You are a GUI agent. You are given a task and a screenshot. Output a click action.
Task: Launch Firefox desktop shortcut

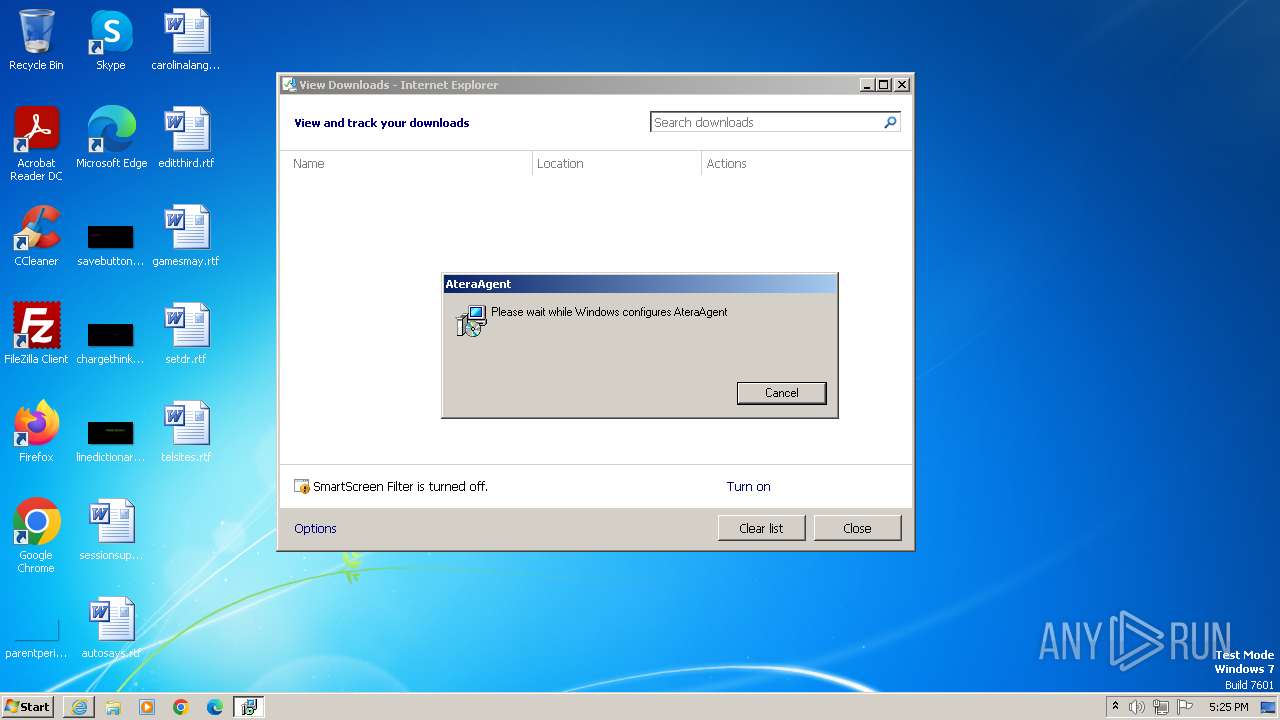coord(36,432)
